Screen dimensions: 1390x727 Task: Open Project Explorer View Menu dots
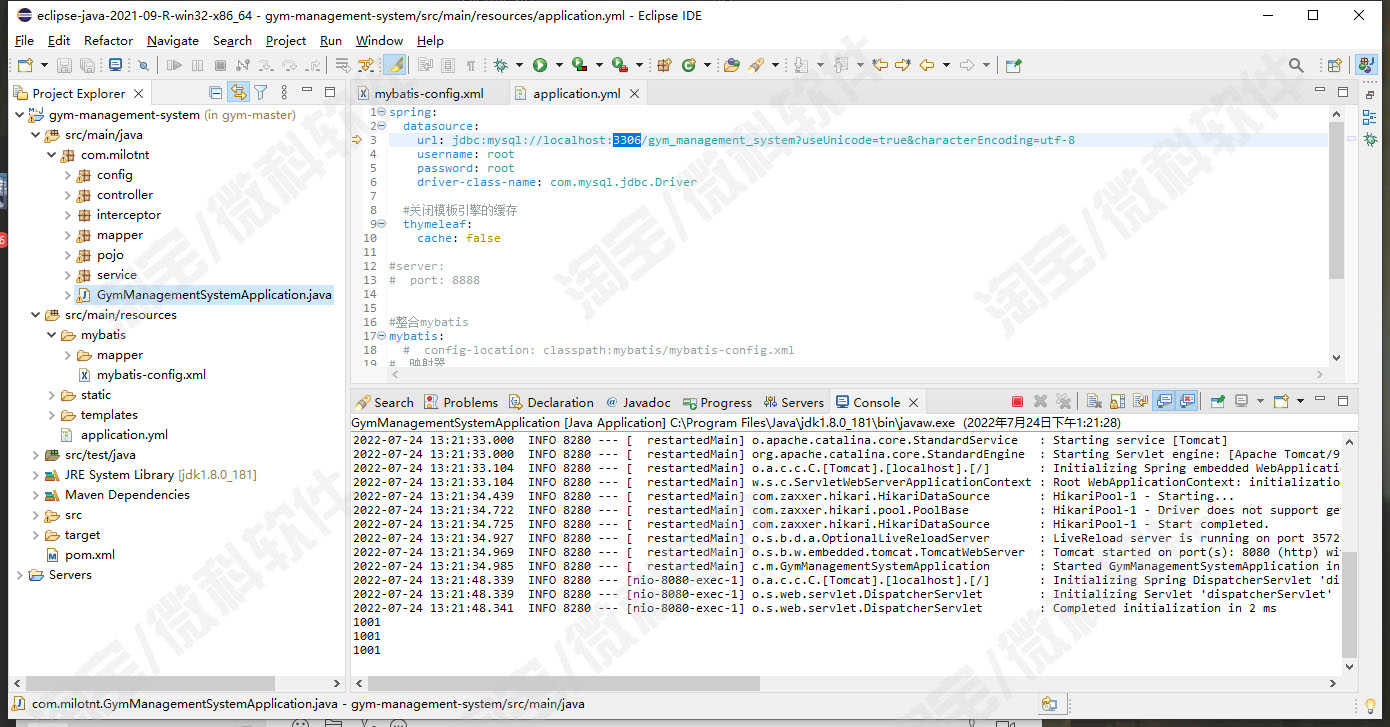click(x=284, y=92)
